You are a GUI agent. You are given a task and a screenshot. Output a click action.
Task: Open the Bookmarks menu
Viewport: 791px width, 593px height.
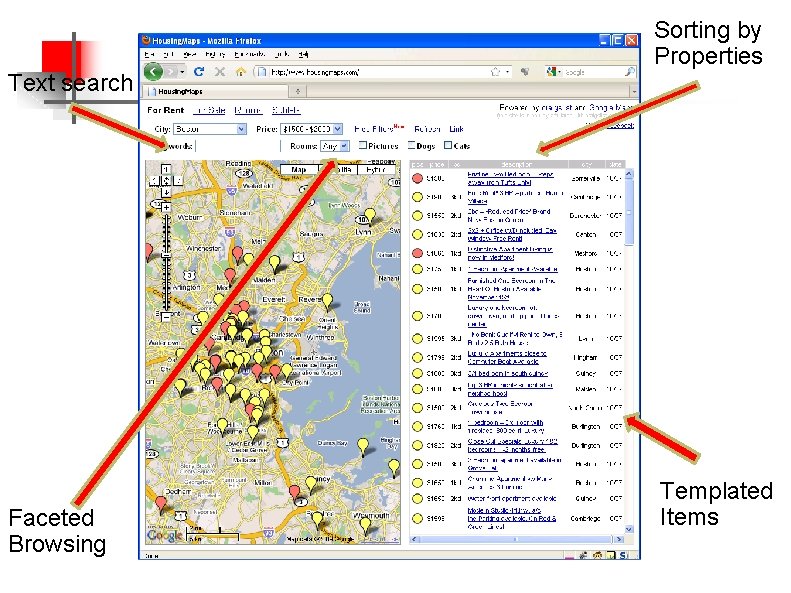(250, 54)
